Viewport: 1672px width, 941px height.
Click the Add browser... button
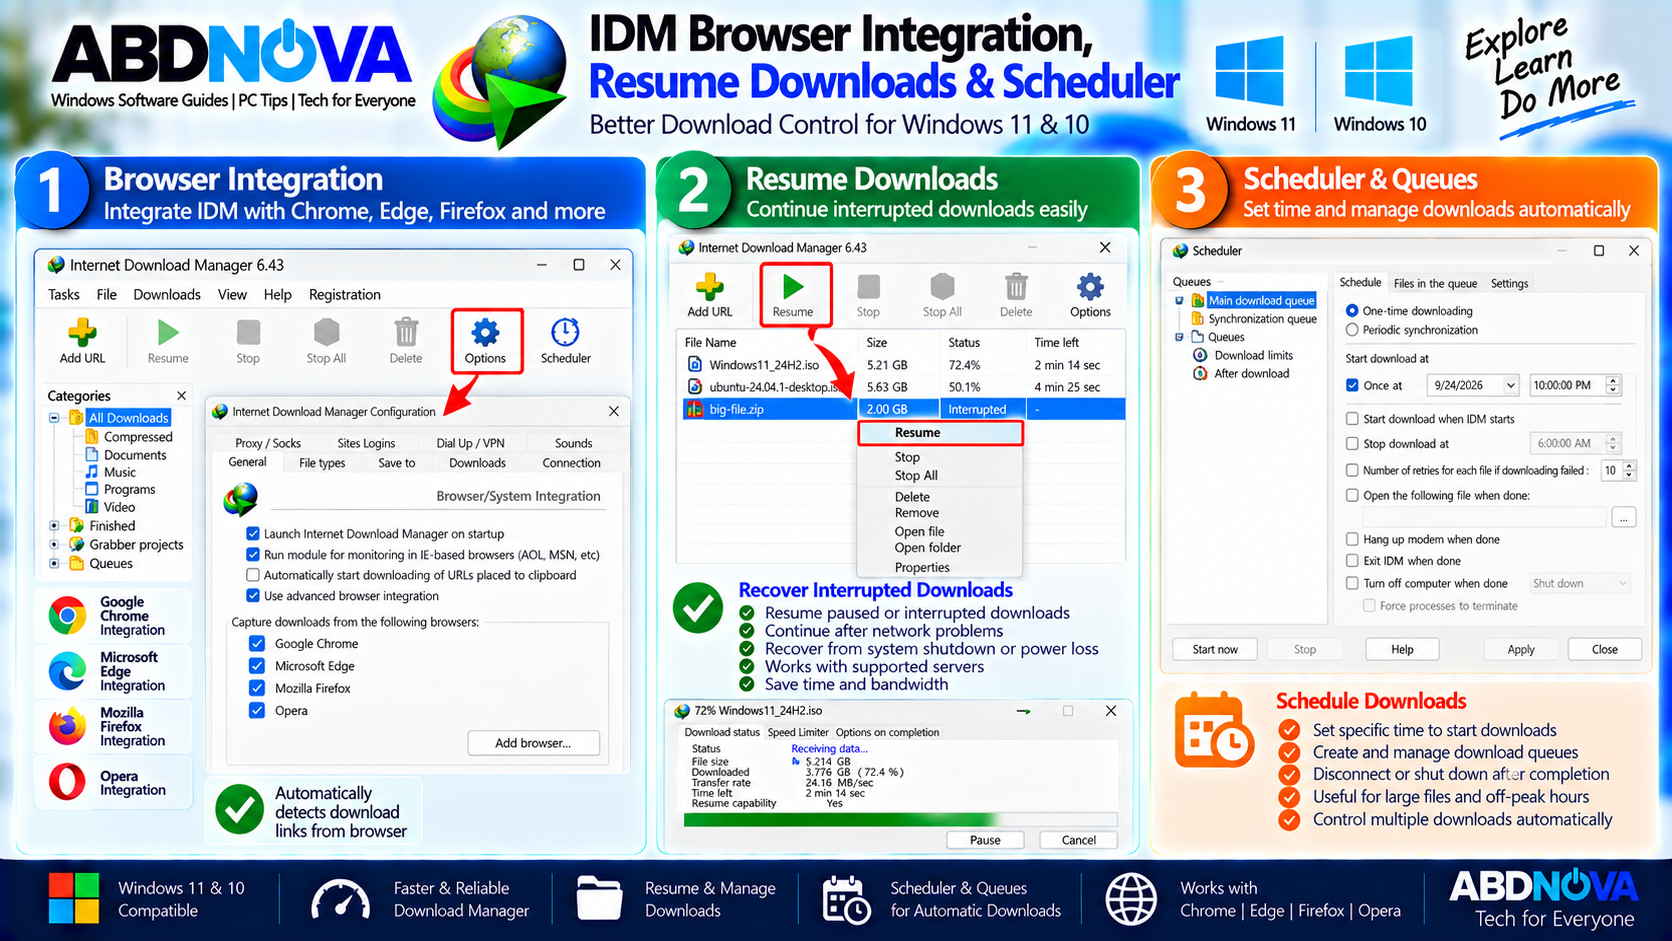(533, 743)
